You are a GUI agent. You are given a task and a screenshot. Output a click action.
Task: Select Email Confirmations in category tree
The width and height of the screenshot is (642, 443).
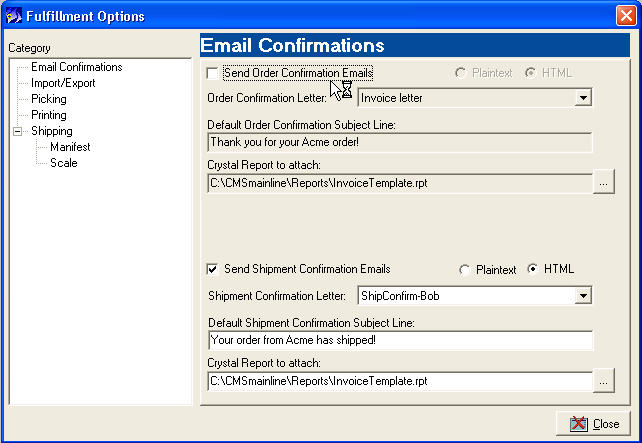coord(77,67)
